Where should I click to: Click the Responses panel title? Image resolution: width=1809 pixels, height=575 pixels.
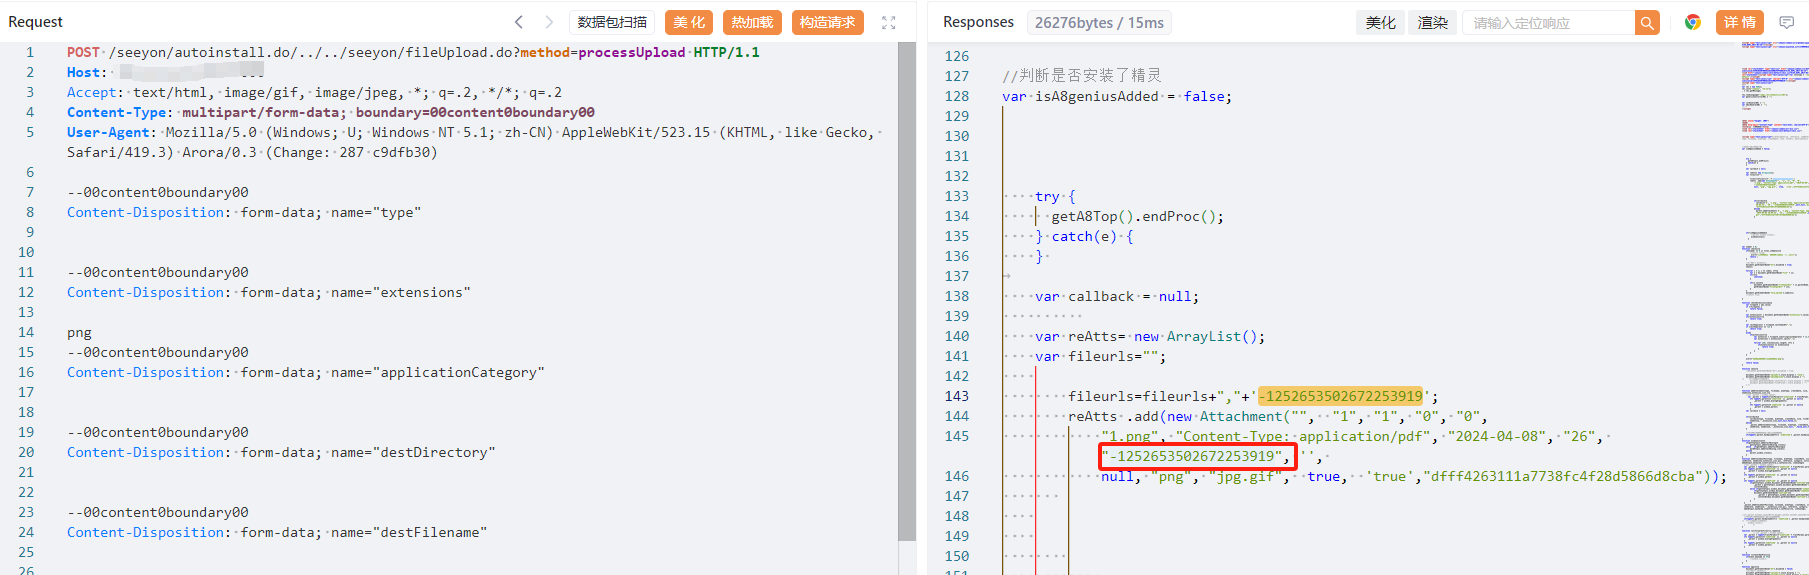click(x=978, y=22)
